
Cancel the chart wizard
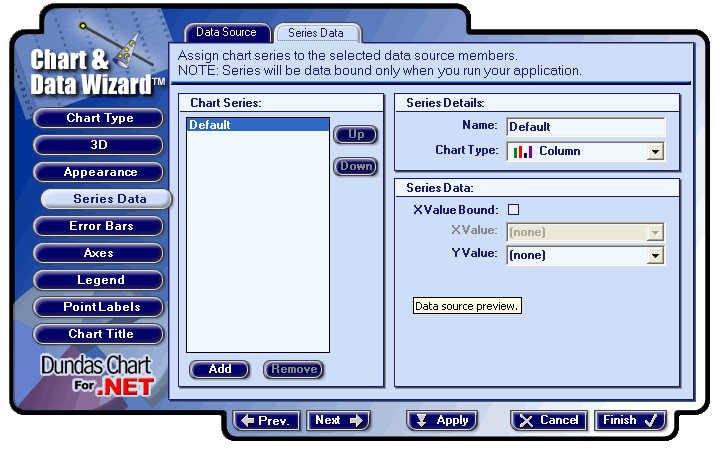tap(549, 421)
